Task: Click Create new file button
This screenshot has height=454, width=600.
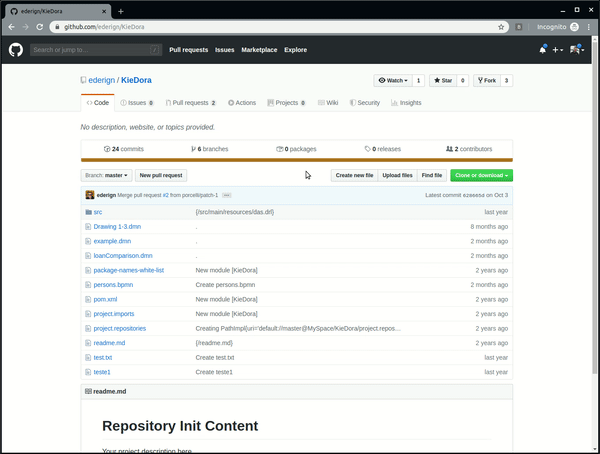Action: (354, 175)
